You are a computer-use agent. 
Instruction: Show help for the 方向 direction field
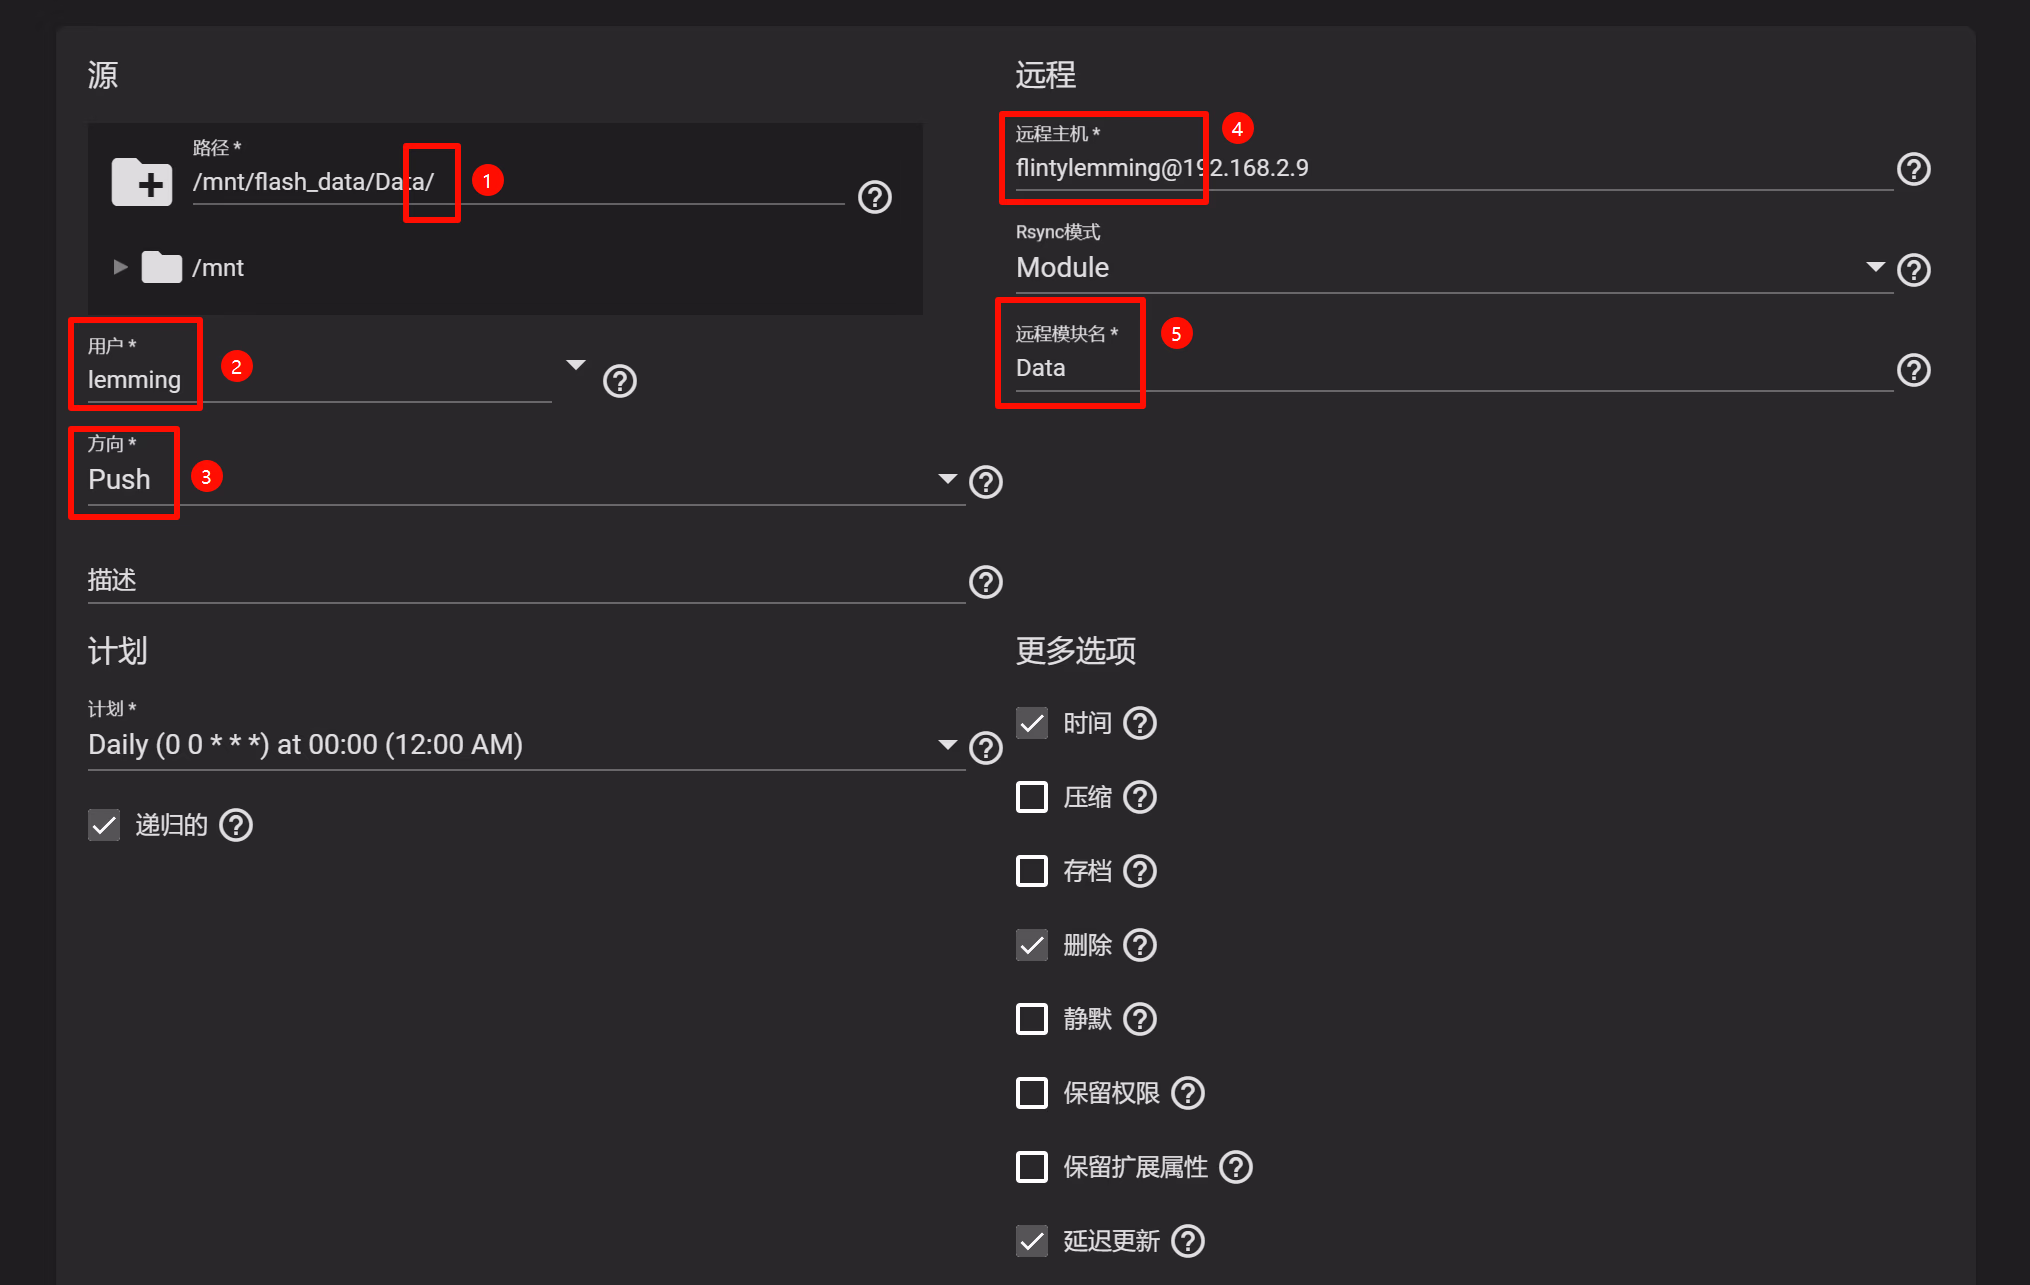click(986, 482)
